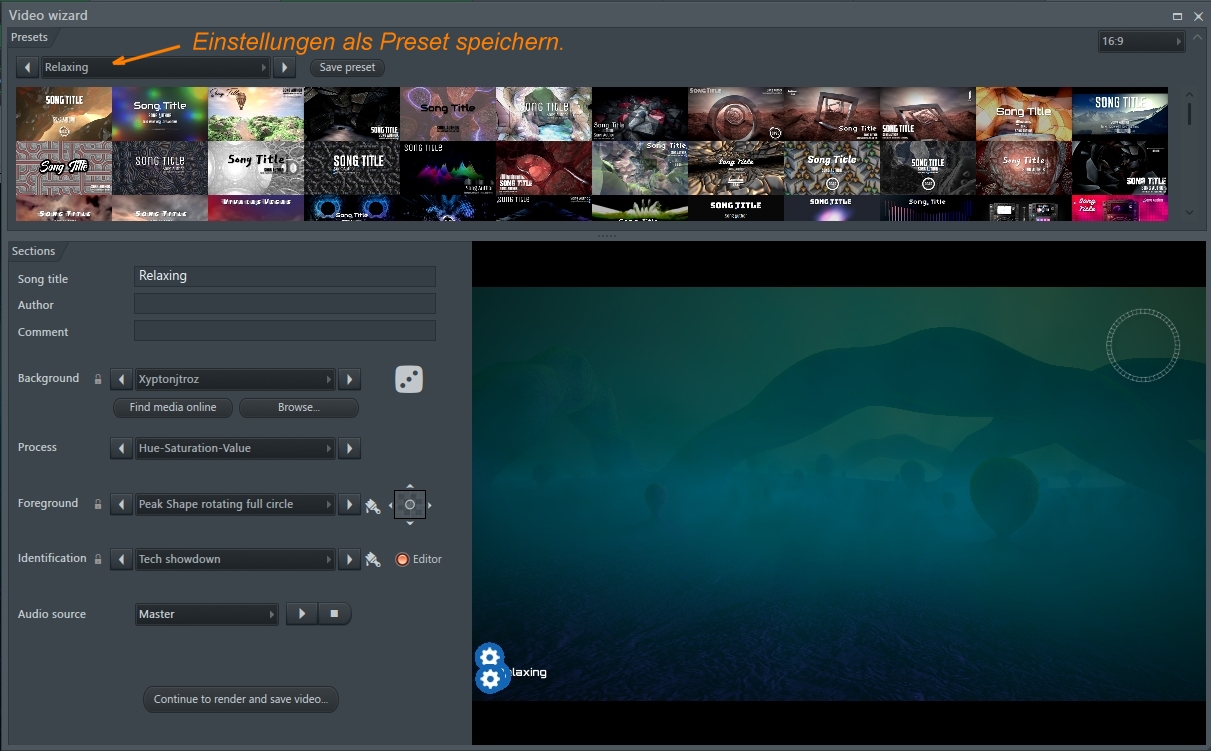Click Foreground position pad center

coord(410,504)
